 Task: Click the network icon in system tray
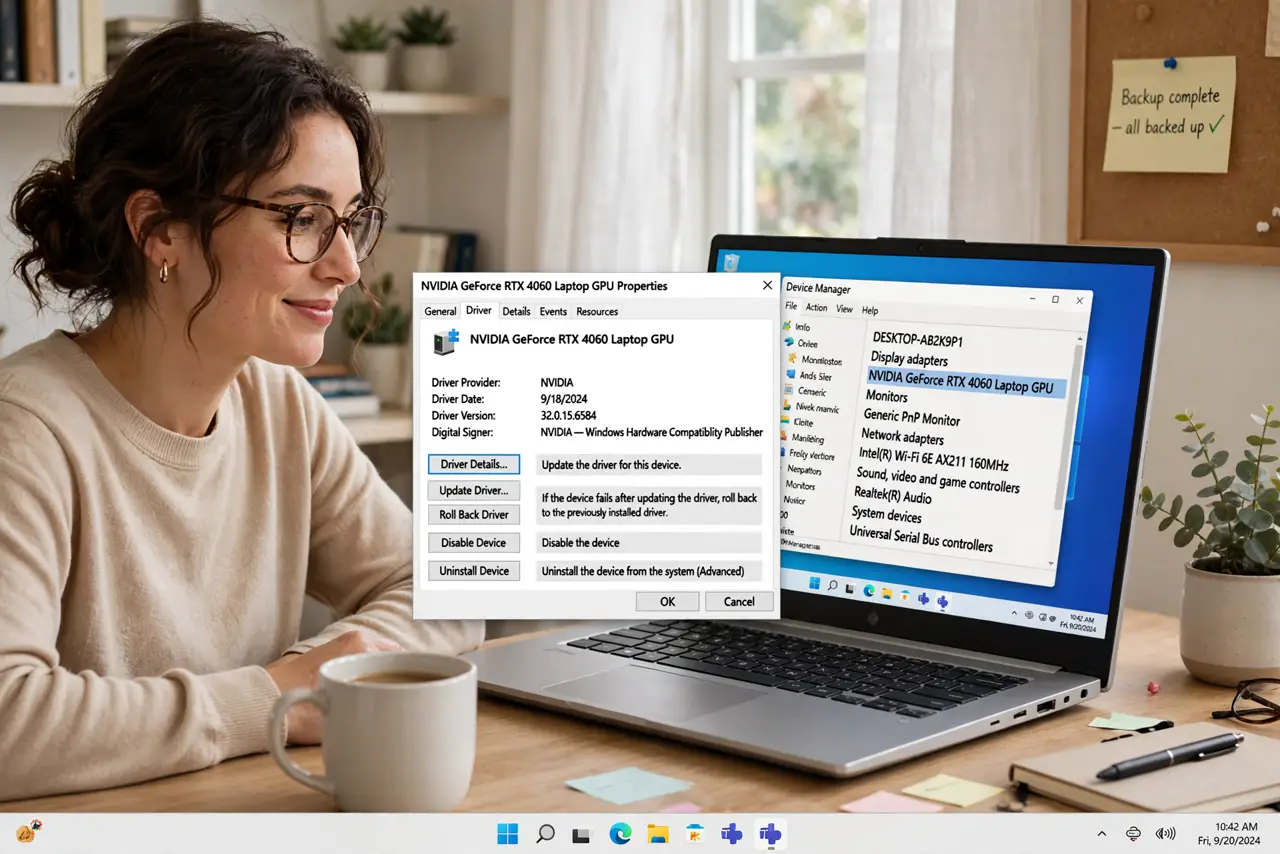(x=1133, y=834)
